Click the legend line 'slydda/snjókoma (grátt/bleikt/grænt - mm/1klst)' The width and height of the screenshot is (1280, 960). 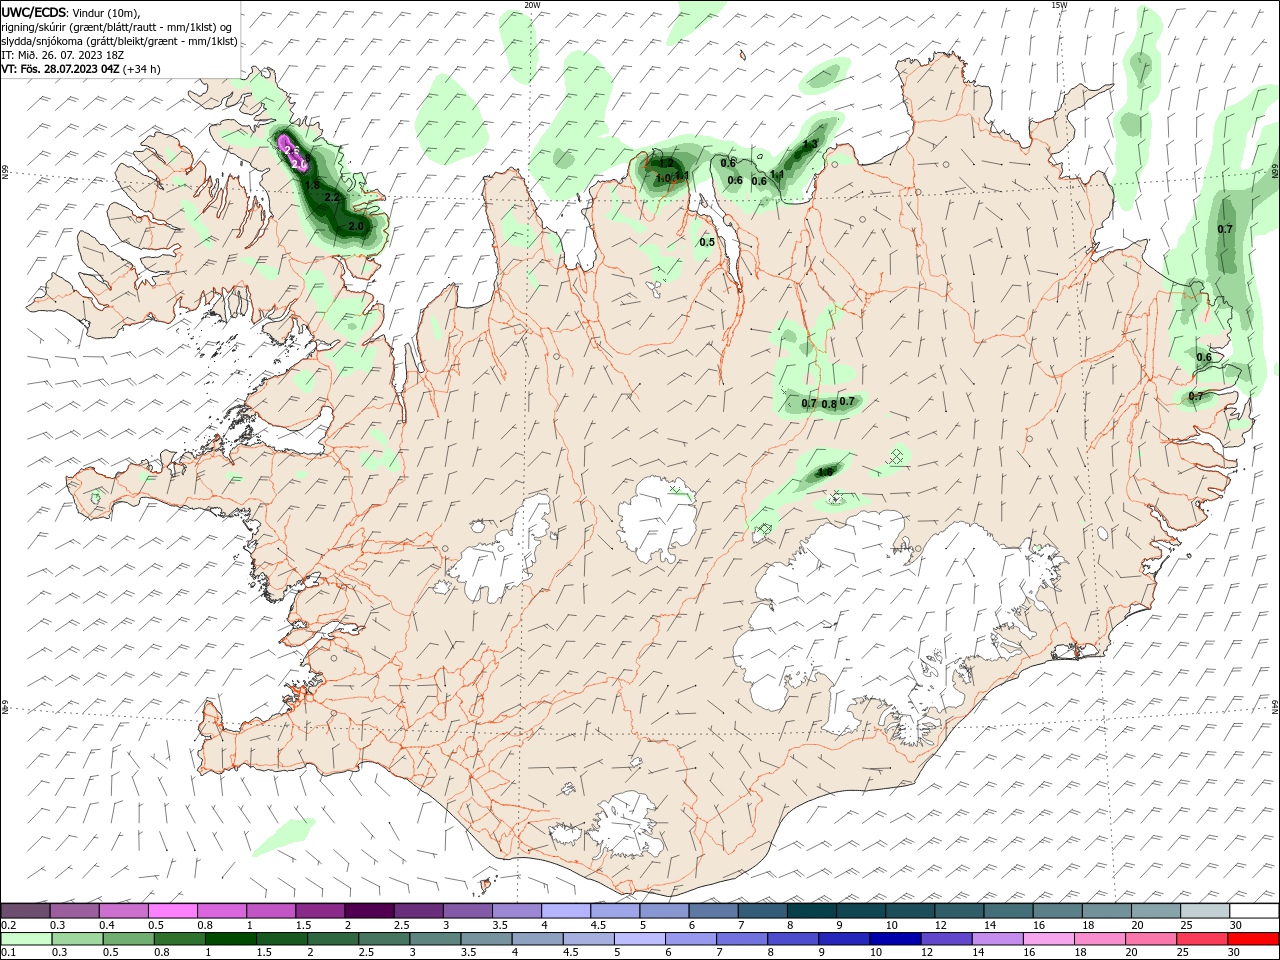coord(119,41)
